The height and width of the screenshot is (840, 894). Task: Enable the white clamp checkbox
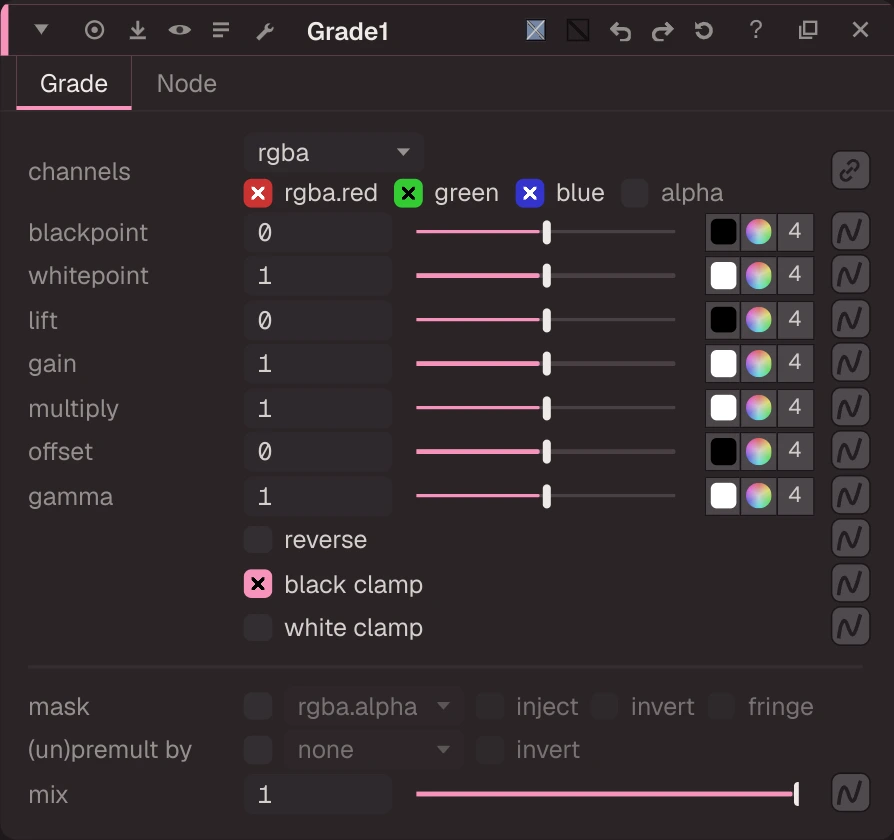[258, 627]
